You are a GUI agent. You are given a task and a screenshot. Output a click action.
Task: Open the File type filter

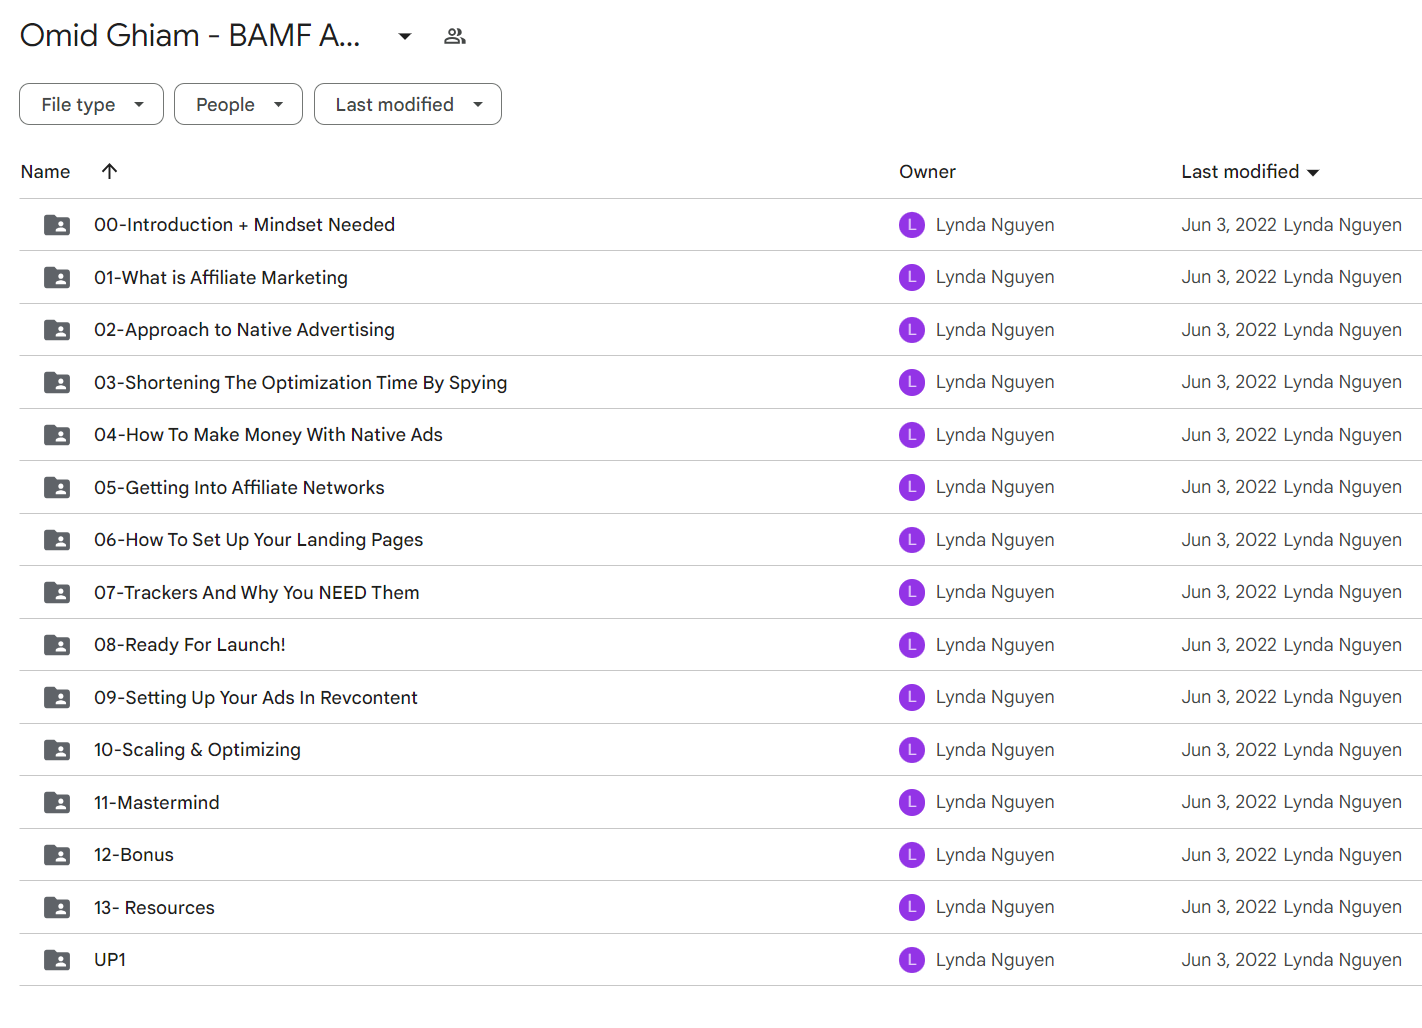(x=91, y=104)
